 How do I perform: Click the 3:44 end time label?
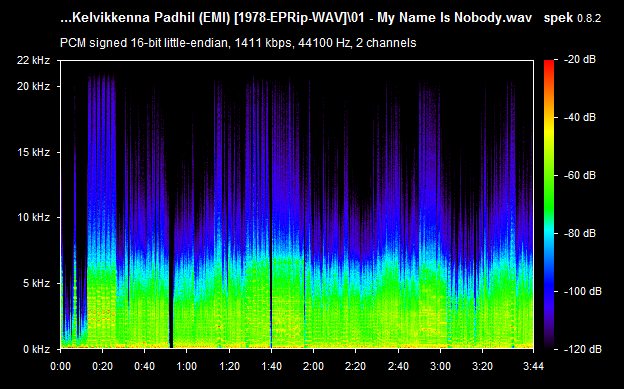click(x=533, y=366)
